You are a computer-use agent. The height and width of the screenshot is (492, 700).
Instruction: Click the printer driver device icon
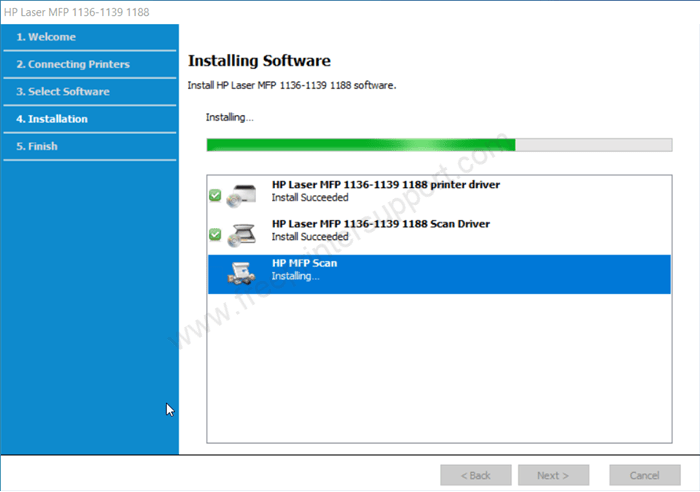tap(242, 196)
